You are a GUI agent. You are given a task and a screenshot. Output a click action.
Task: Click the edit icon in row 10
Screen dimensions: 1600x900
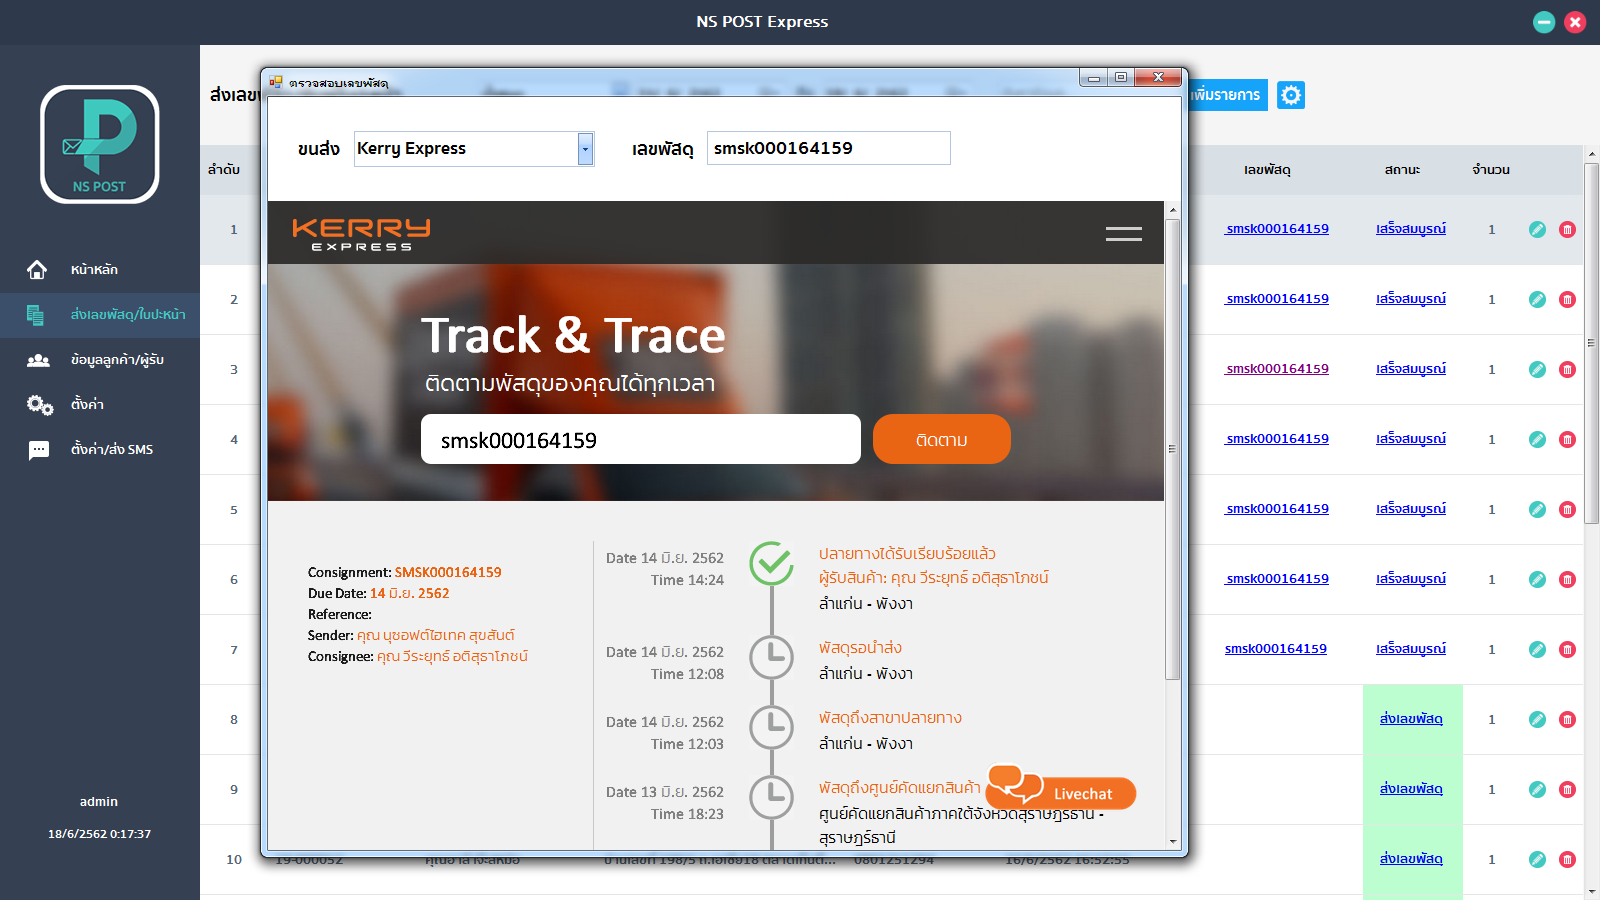point(1537,860)
